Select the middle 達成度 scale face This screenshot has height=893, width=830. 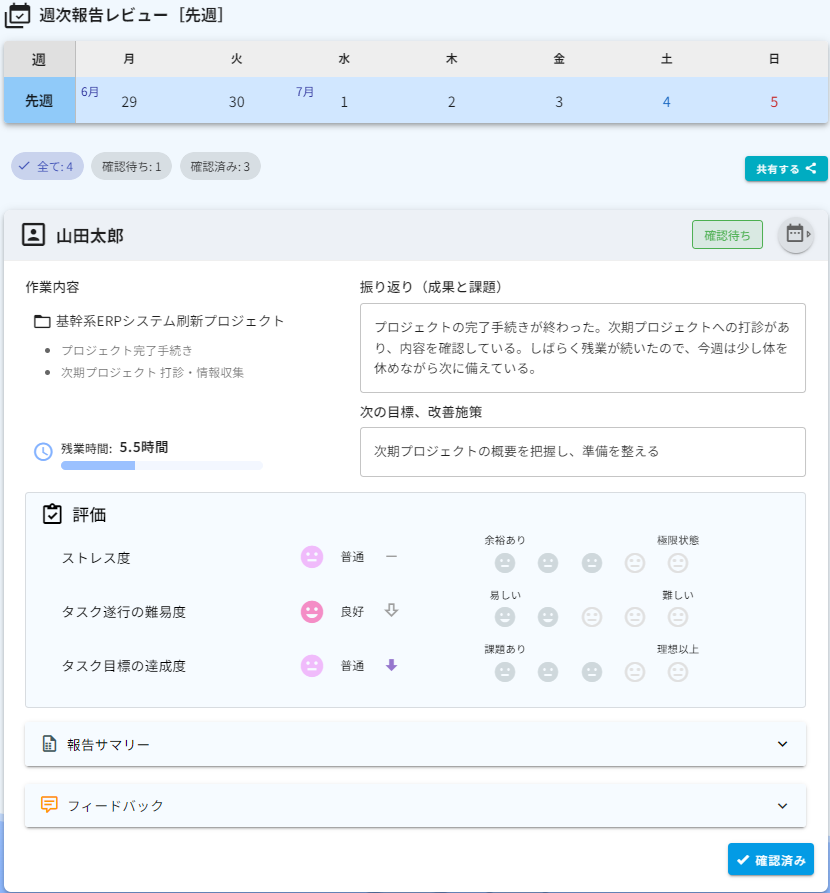(x=592, y=672)
